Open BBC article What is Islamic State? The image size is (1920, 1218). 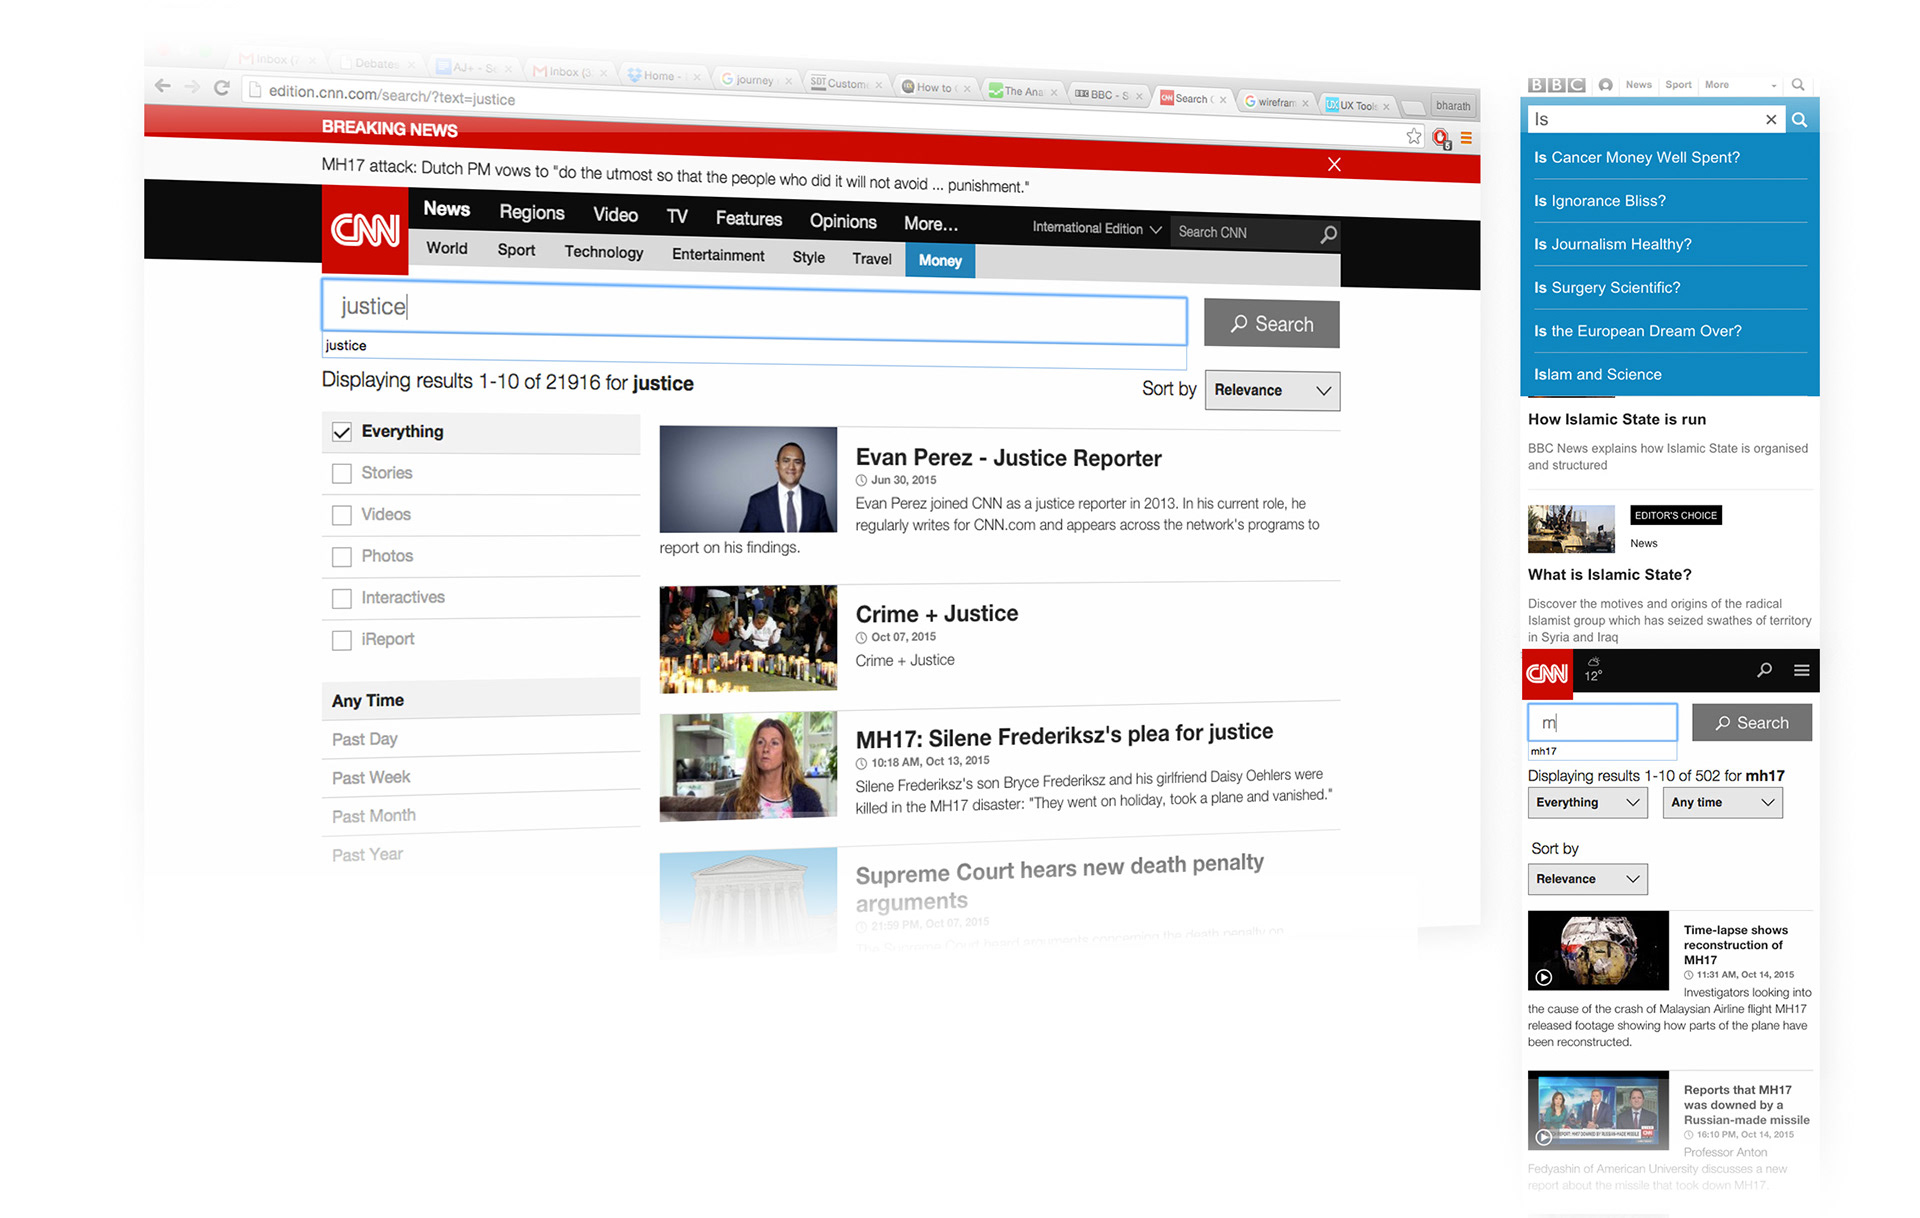click(1609, 575)
